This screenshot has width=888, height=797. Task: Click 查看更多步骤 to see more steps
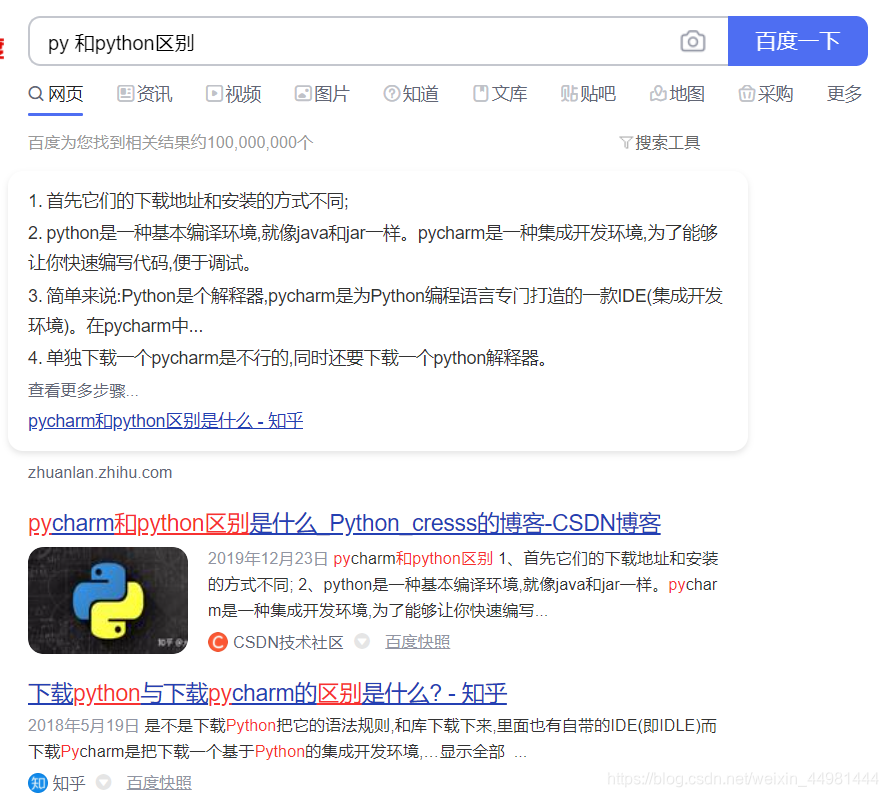click(x=83, y=390)
